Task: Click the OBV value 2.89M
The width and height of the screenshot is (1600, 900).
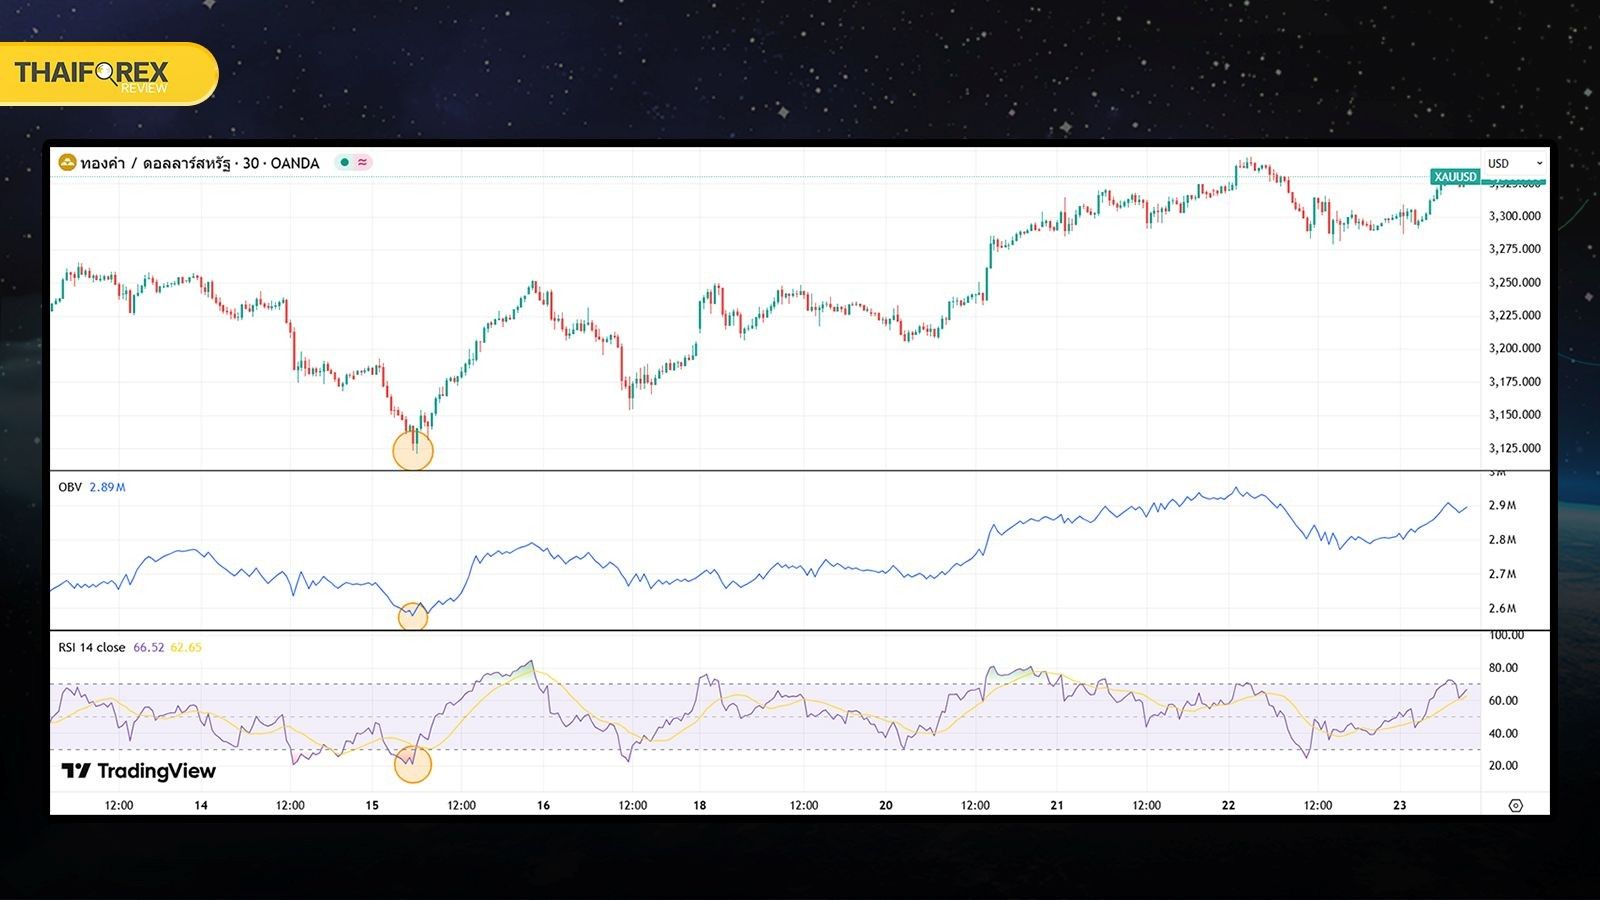Action: tap(107, 487)
